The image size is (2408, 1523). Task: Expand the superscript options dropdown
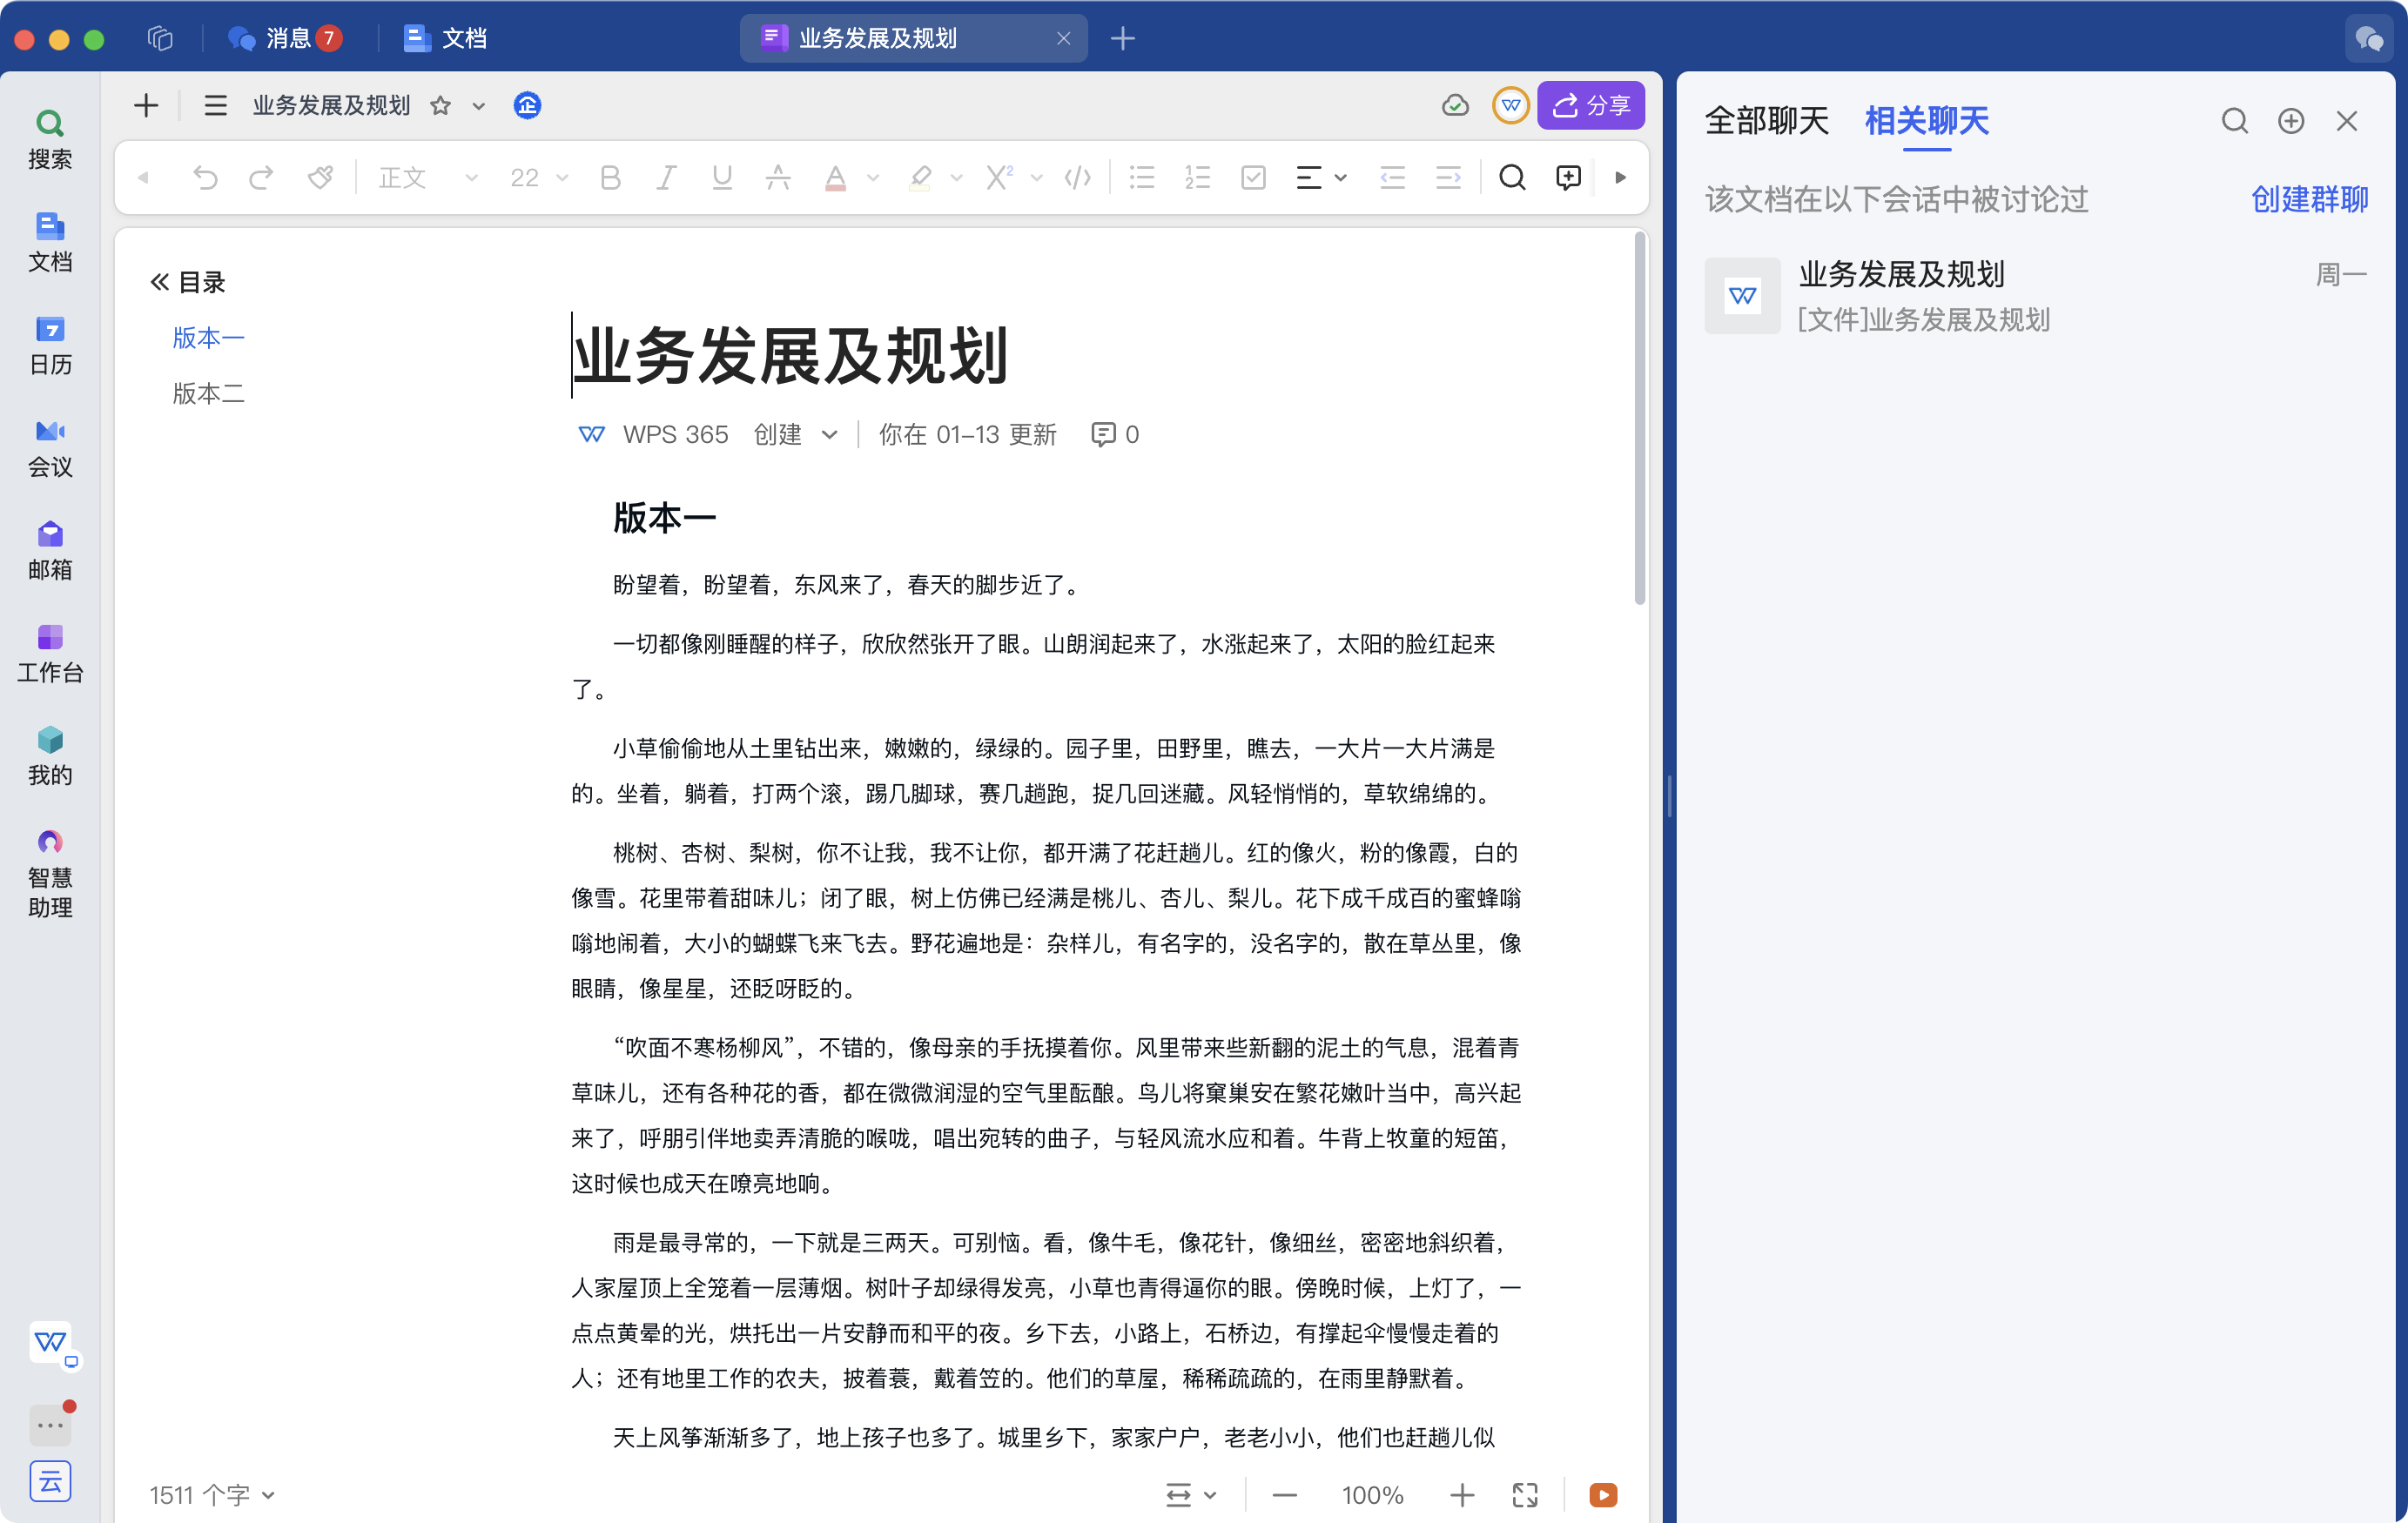[x=1037, y=178]
